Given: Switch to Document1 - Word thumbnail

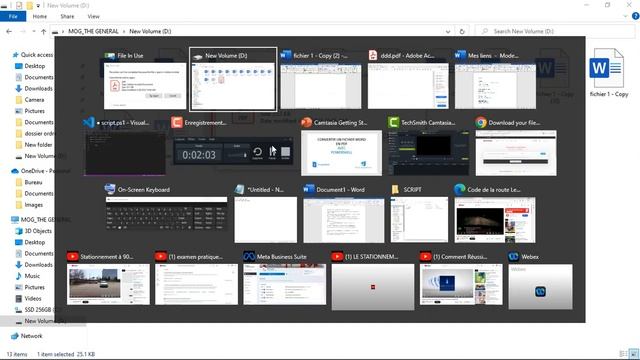Looking at the screenshot, I should [x=344, y=220].
